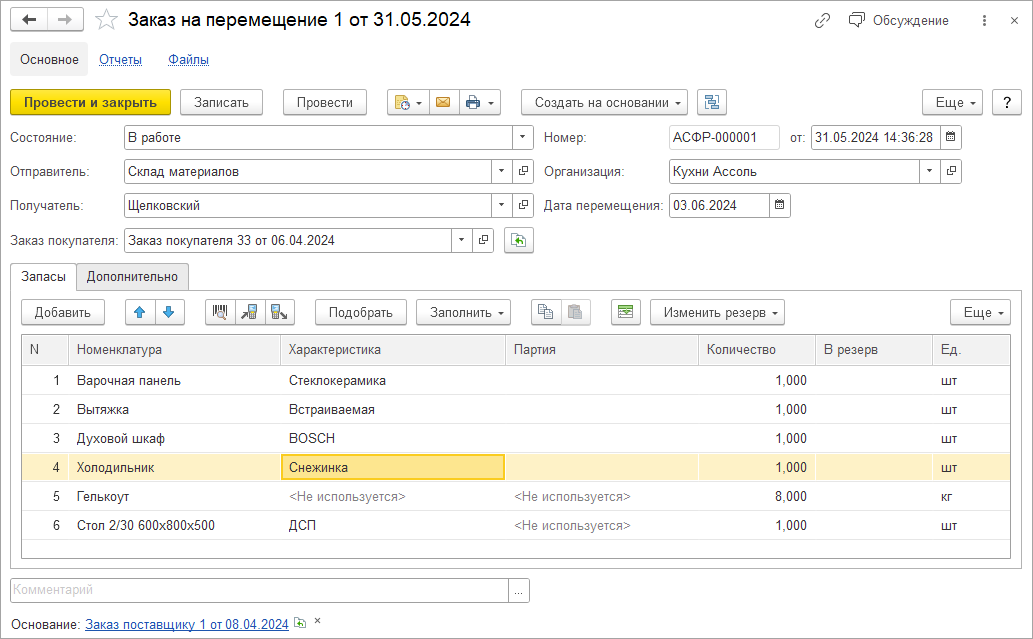Viewport: 1033px width, 639px height.
Task: Click fill by customer order icon
Action: click(519, 240)
